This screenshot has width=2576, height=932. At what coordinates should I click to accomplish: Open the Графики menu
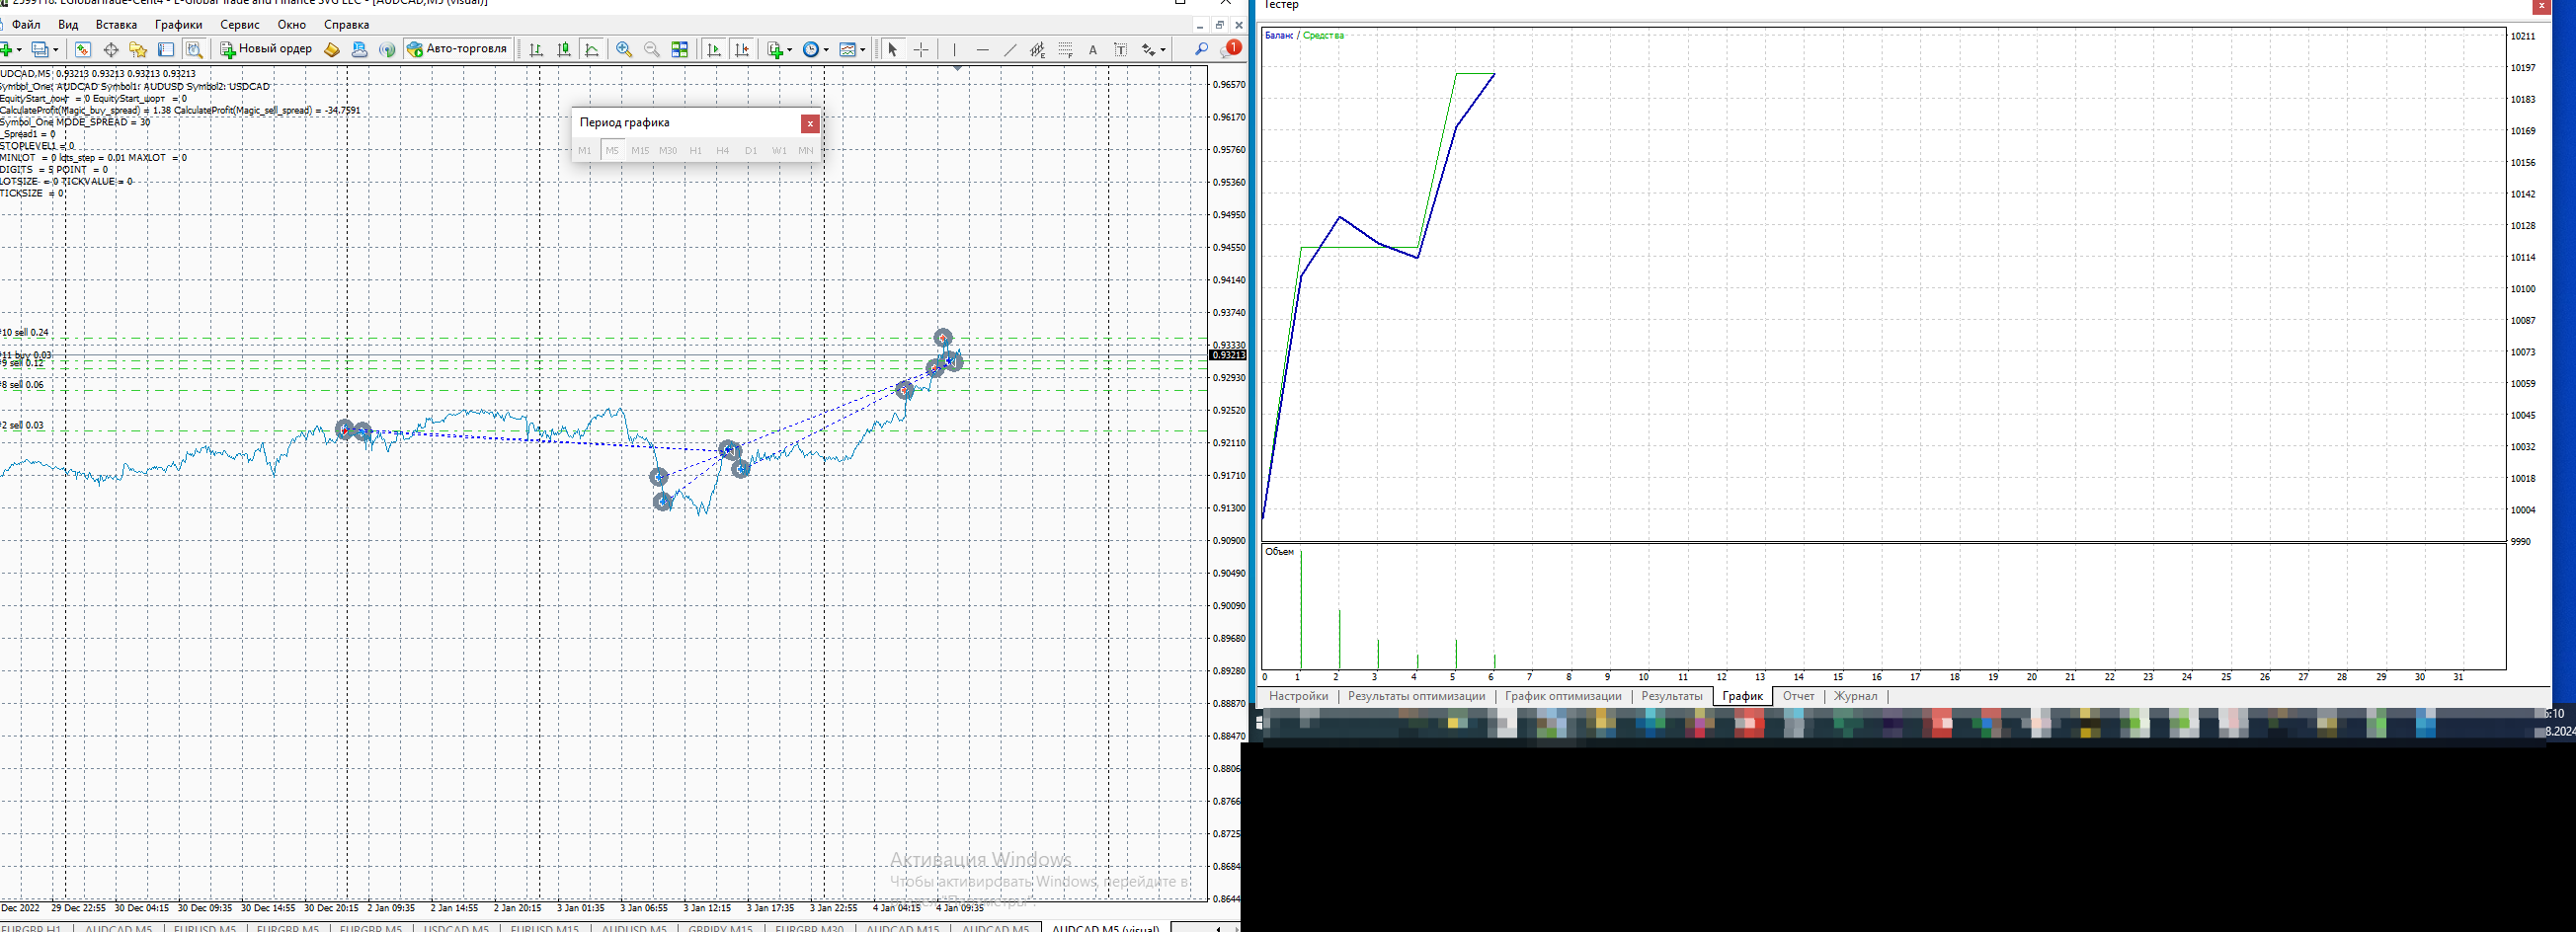pos(178,24)
